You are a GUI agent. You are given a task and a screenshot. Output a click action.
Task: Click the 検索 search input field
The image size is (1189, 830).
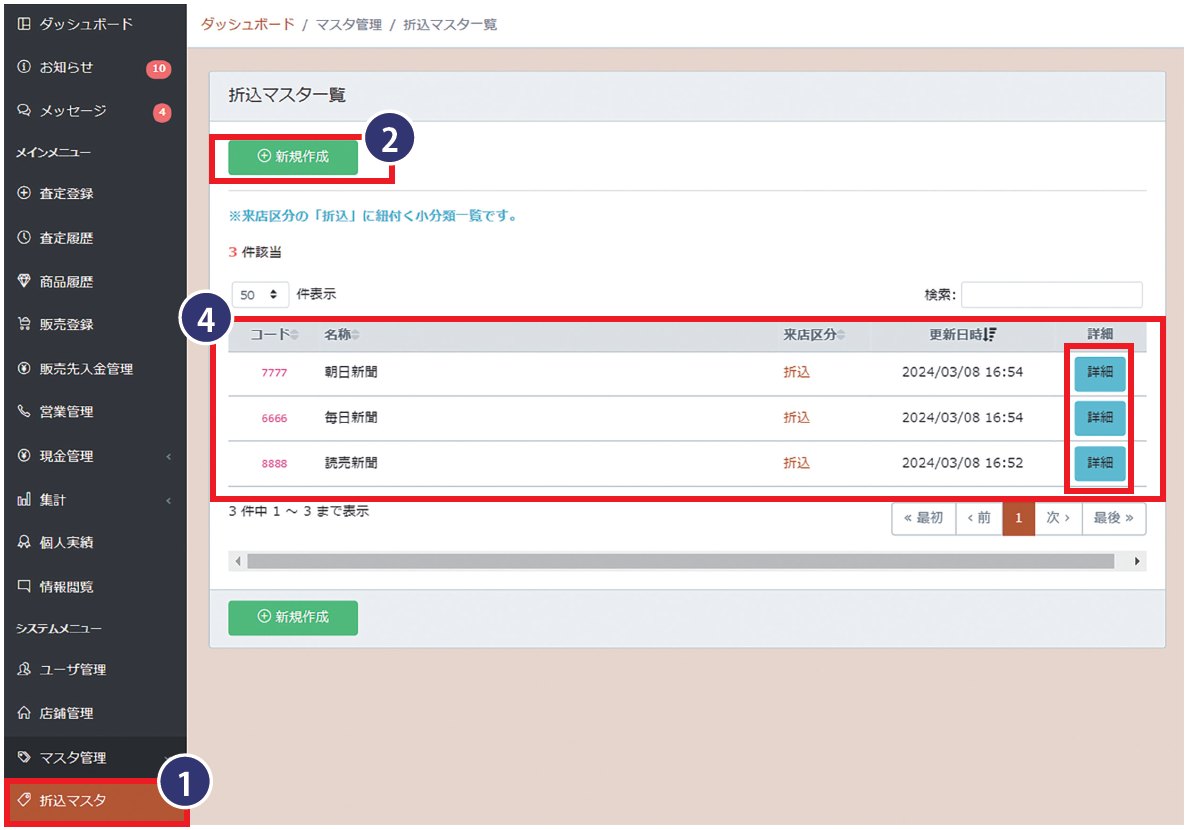pos(1051,295)
